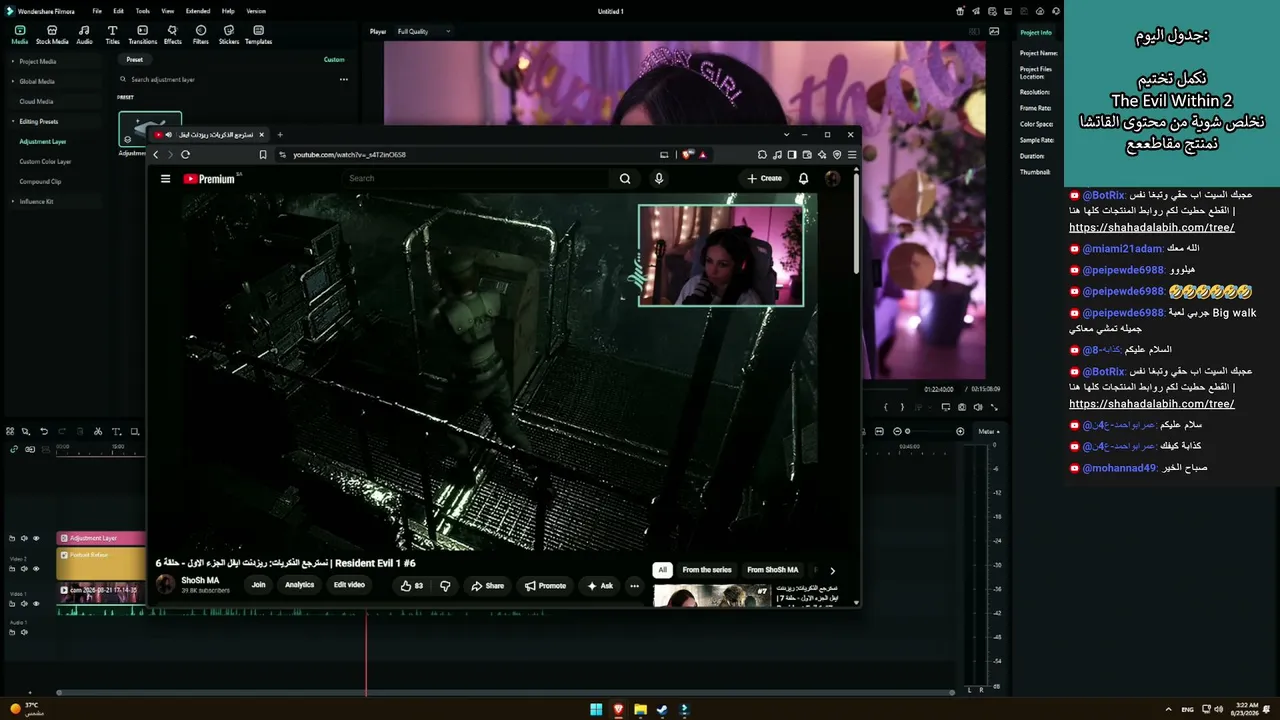The width and height of the screenshot is (1280, 720).
Task: Click the timeline horizontal scrollbar
Action: (505, 692)
